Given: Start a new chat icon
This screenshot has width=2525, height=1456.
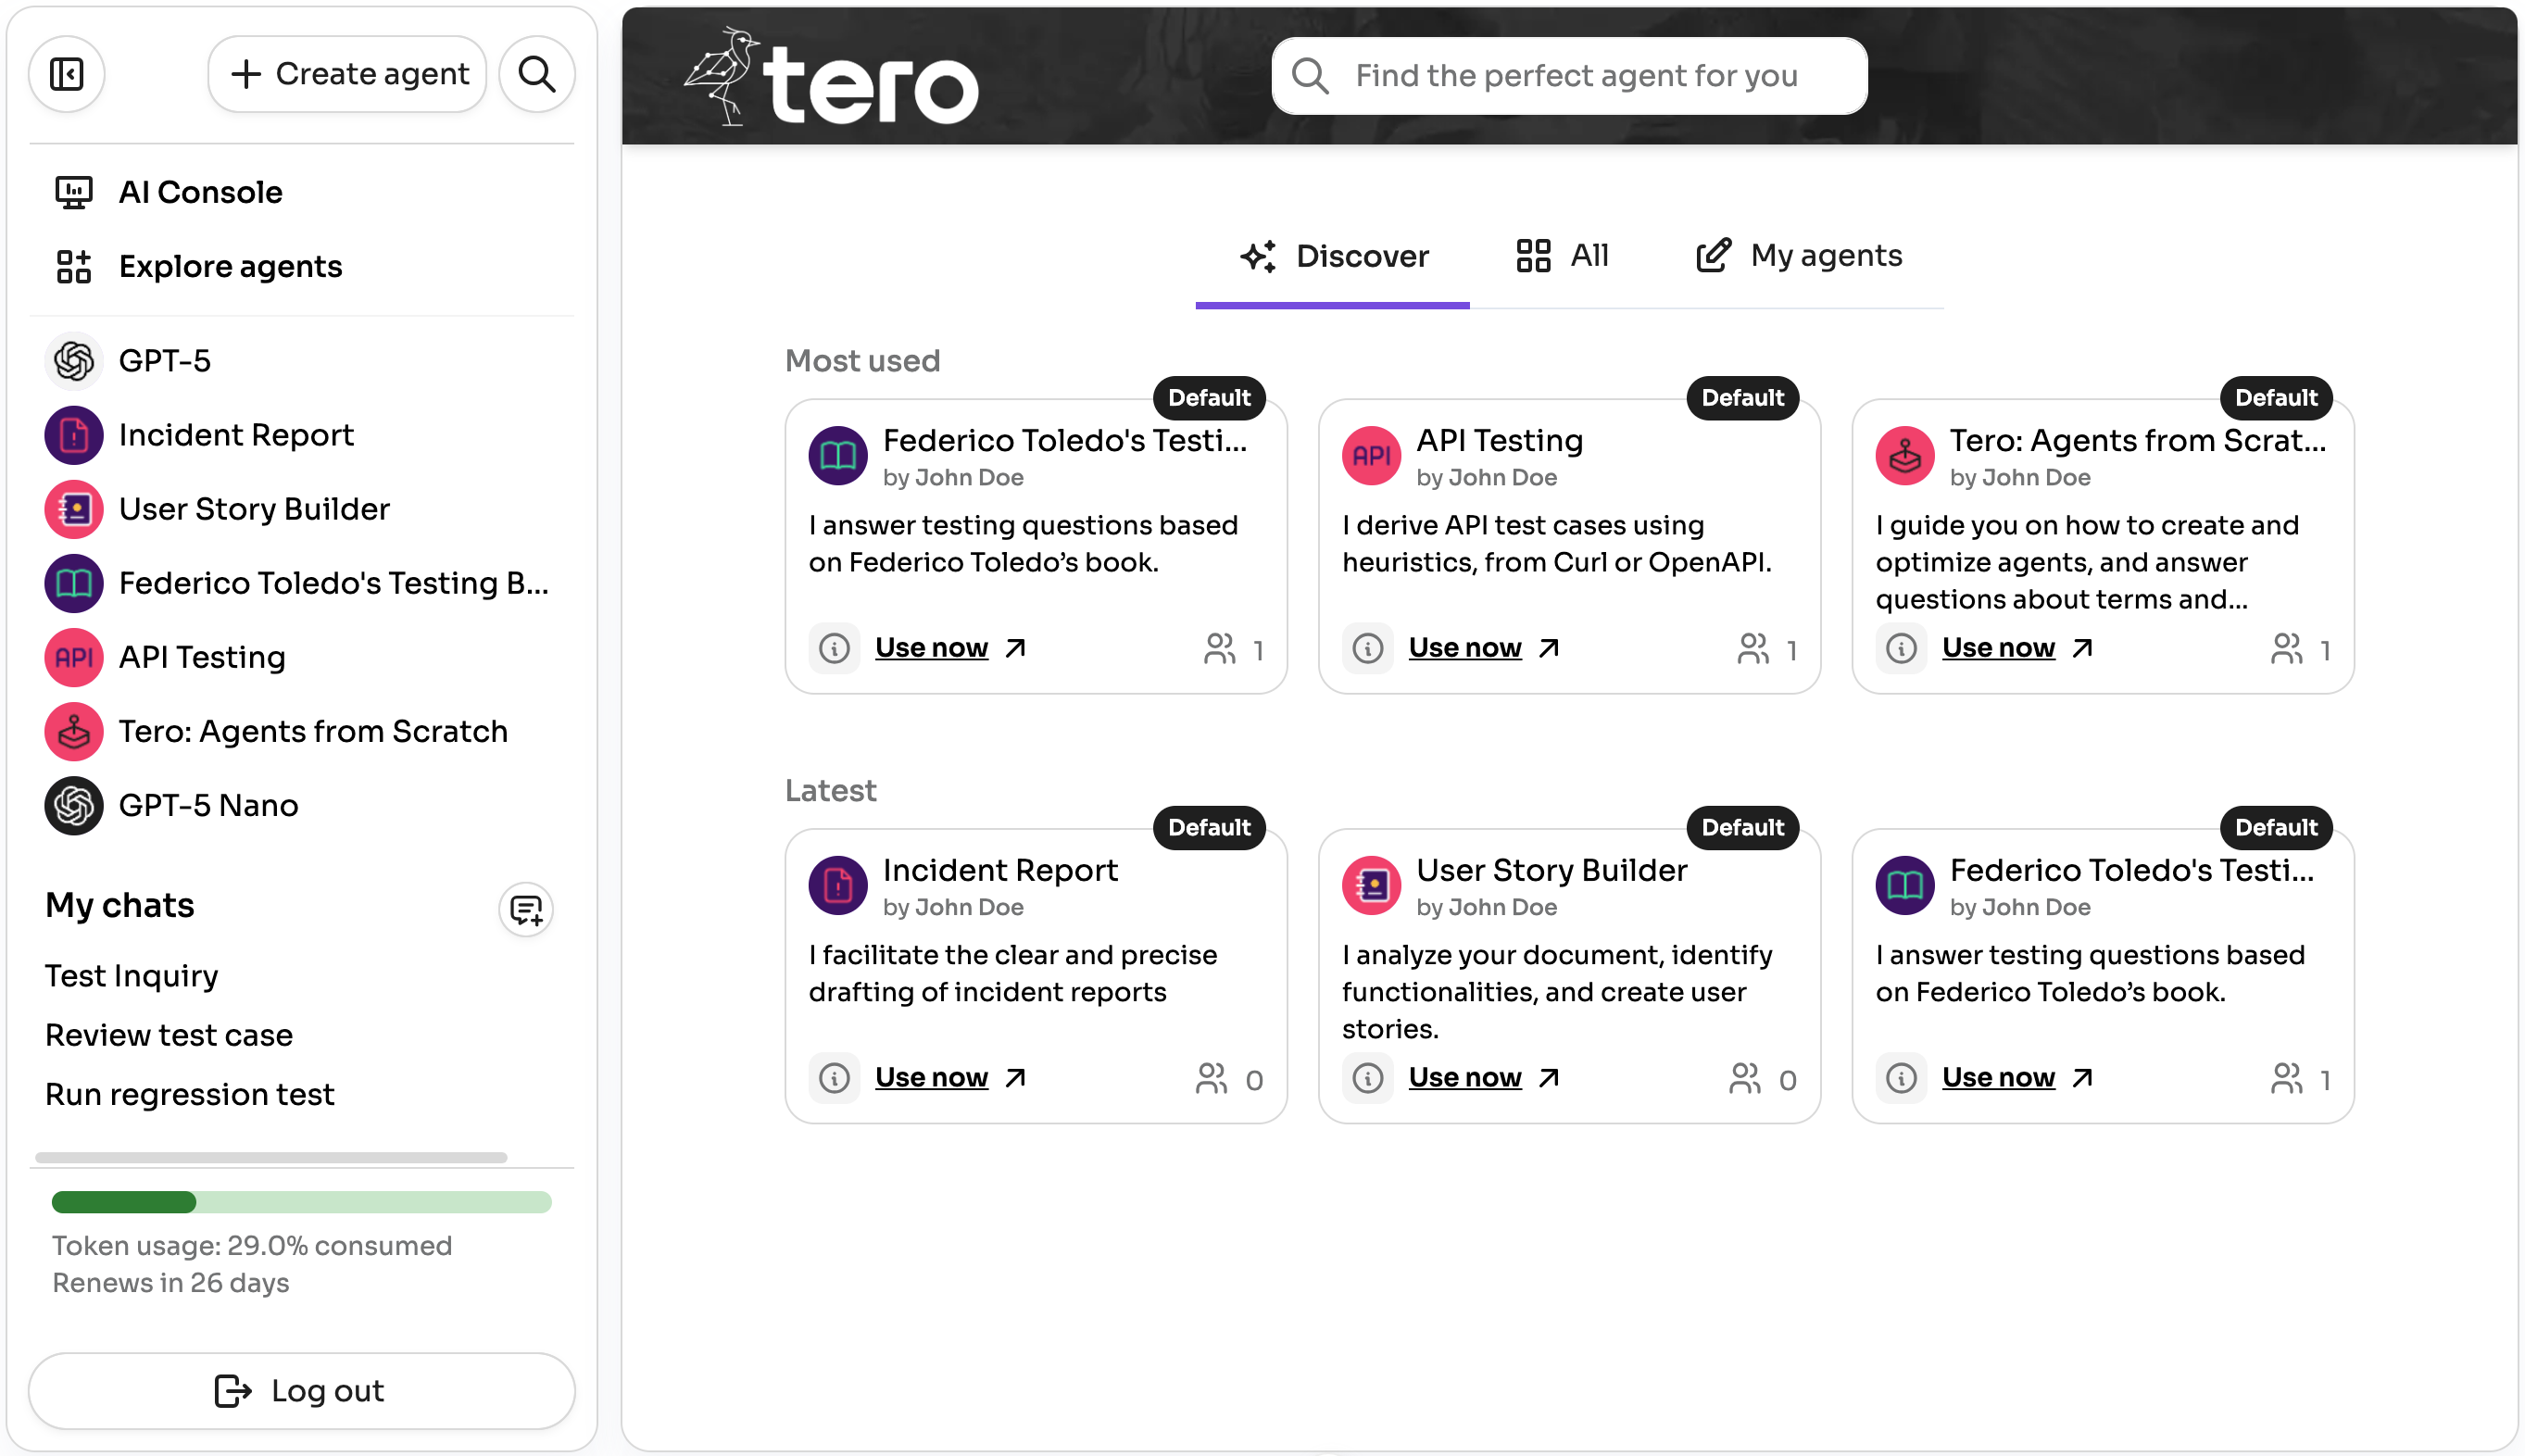Looking at the screenshot, I should pyautogui.click(x=526, y=909).
